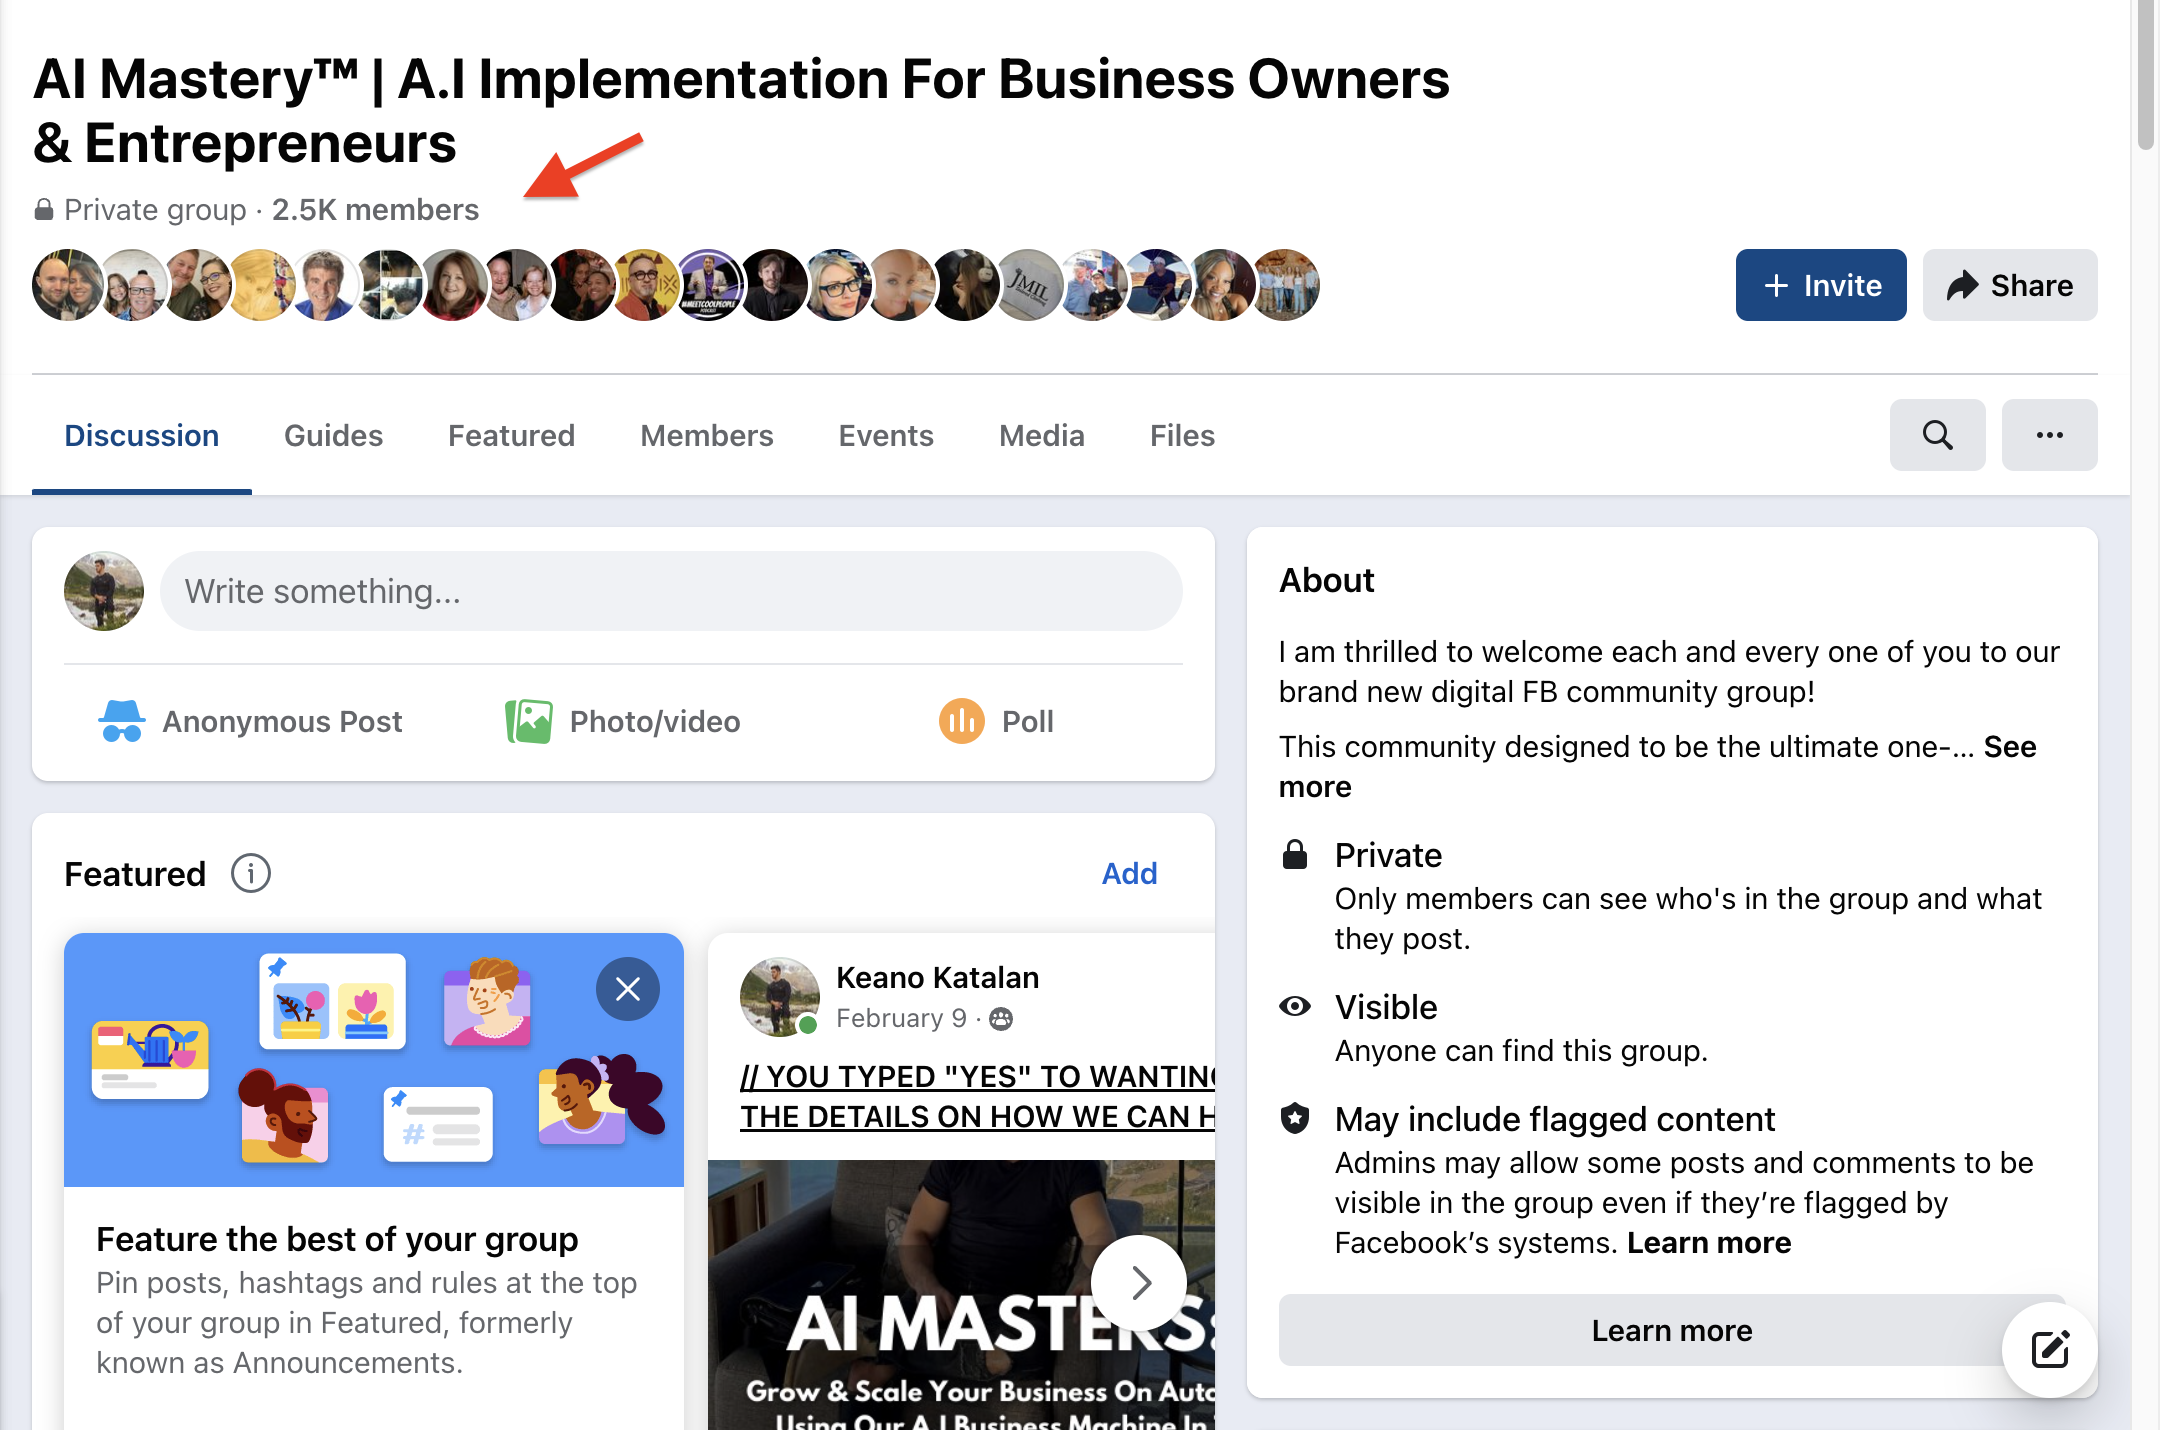This screenshot has width=2160, height=1430.
Task: Open the three-dot more options button
Action: 2049,435
